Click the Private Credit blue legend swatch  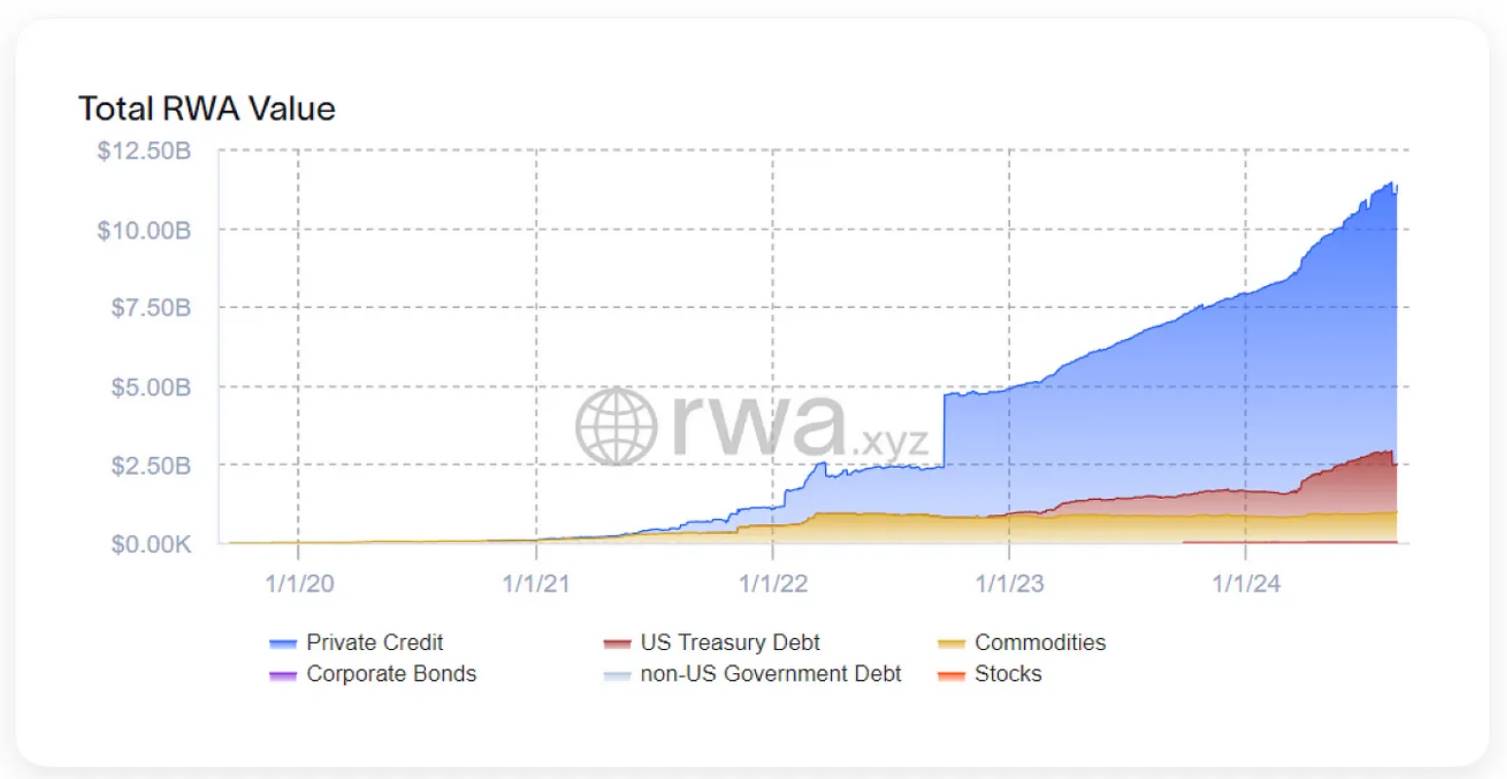coord(284,644)
